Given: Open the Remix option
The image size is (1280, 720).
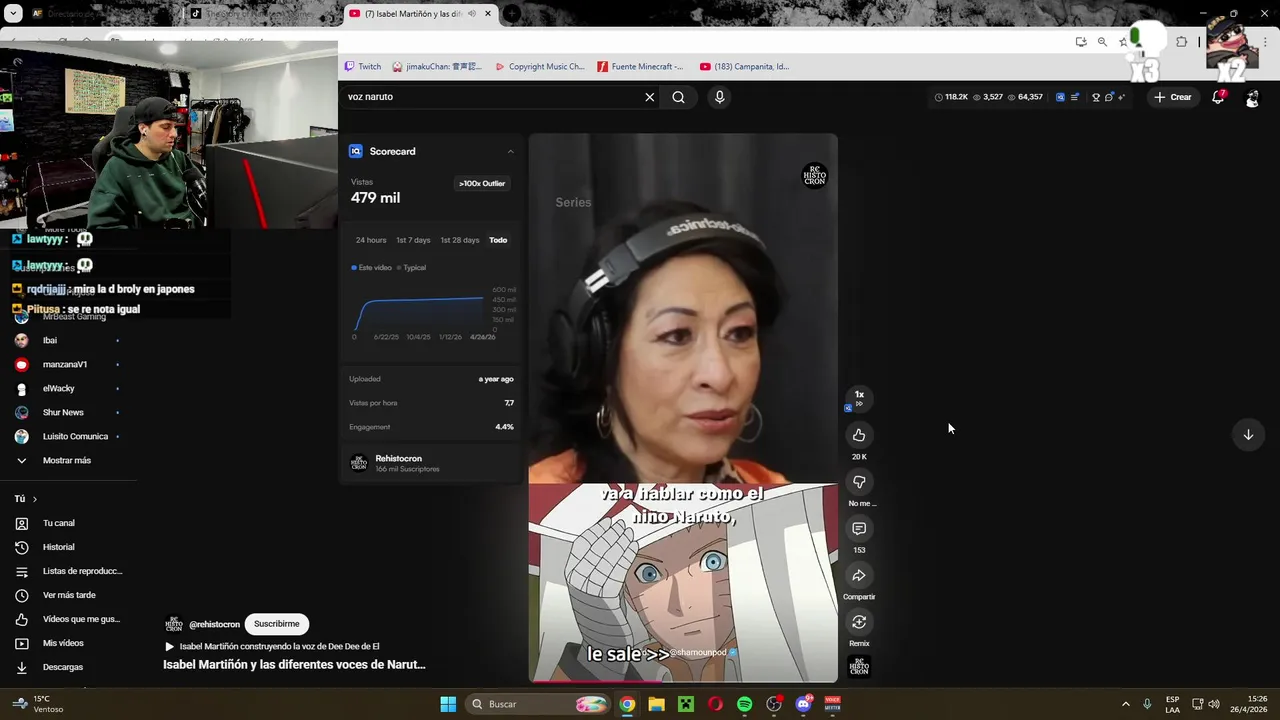Looking at the screenshot, I should click(x=859, y=622).
